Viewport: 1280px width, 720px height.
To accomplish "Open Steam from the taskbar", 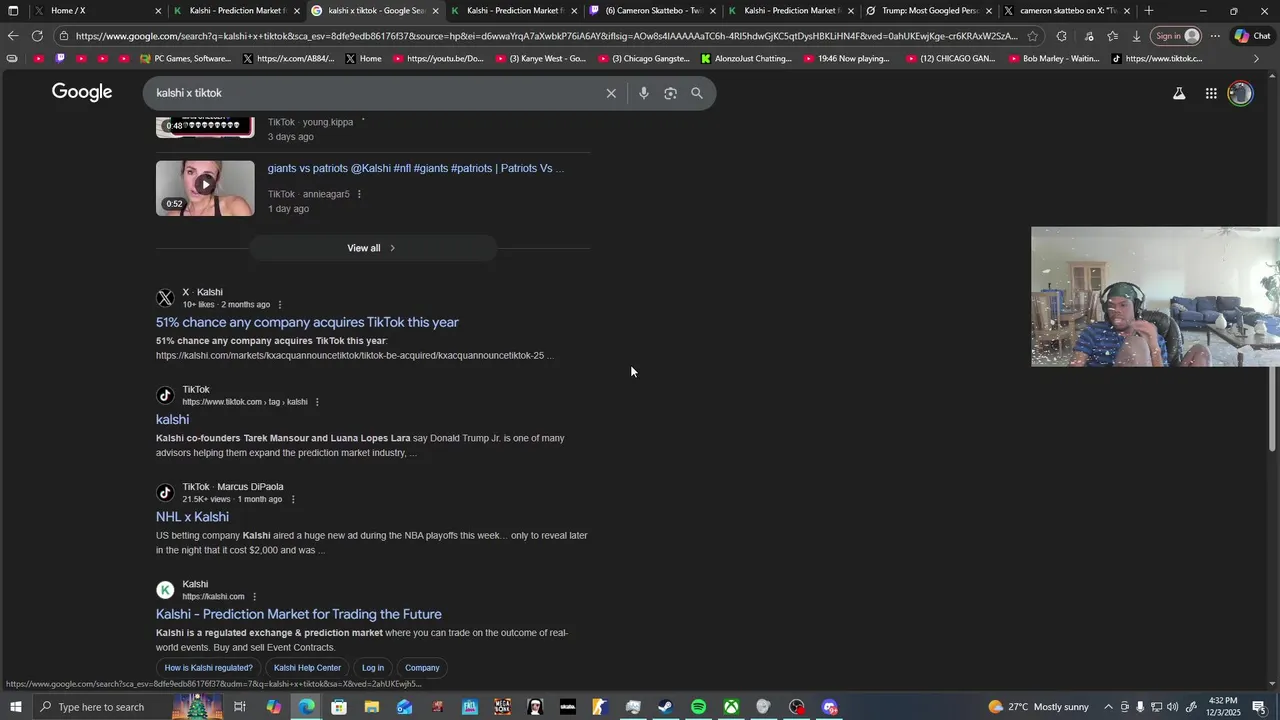I will coord(665,707).
